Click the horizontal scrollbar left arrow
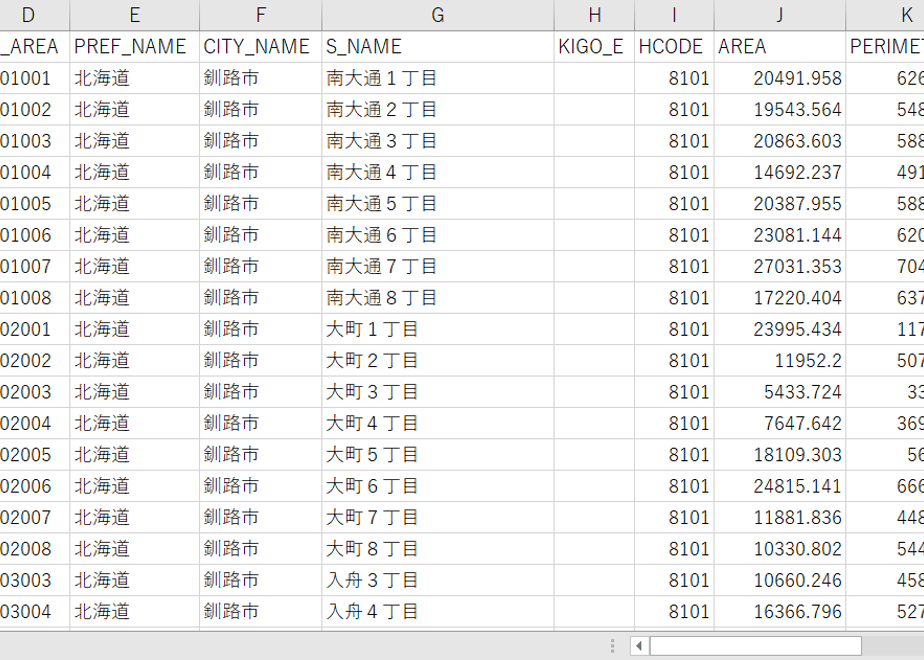This screenshot has height=660, width=924. click(639, 646)
